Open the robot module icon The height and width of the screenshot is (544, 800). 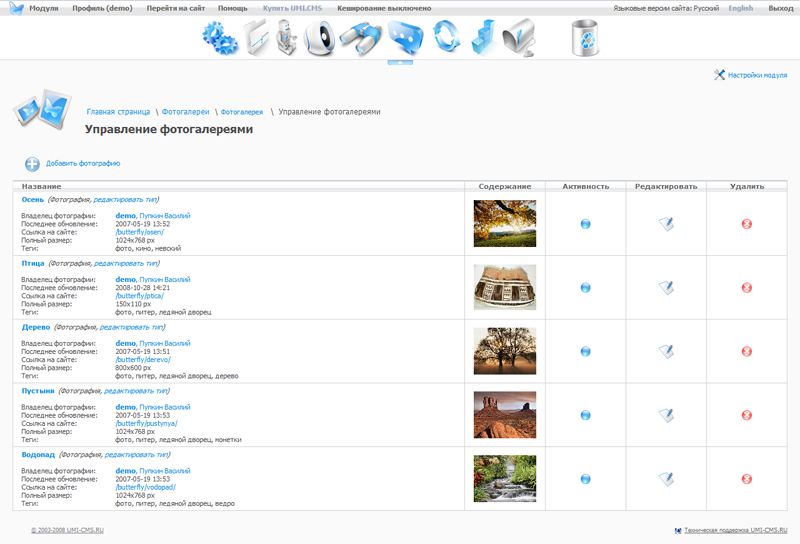coord(287,37)
